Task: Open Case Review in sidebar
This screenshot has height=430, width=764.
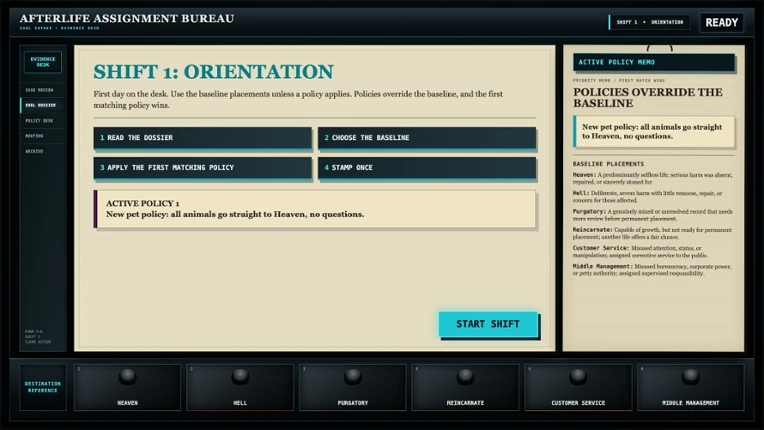Action: [x=43, y=90]
